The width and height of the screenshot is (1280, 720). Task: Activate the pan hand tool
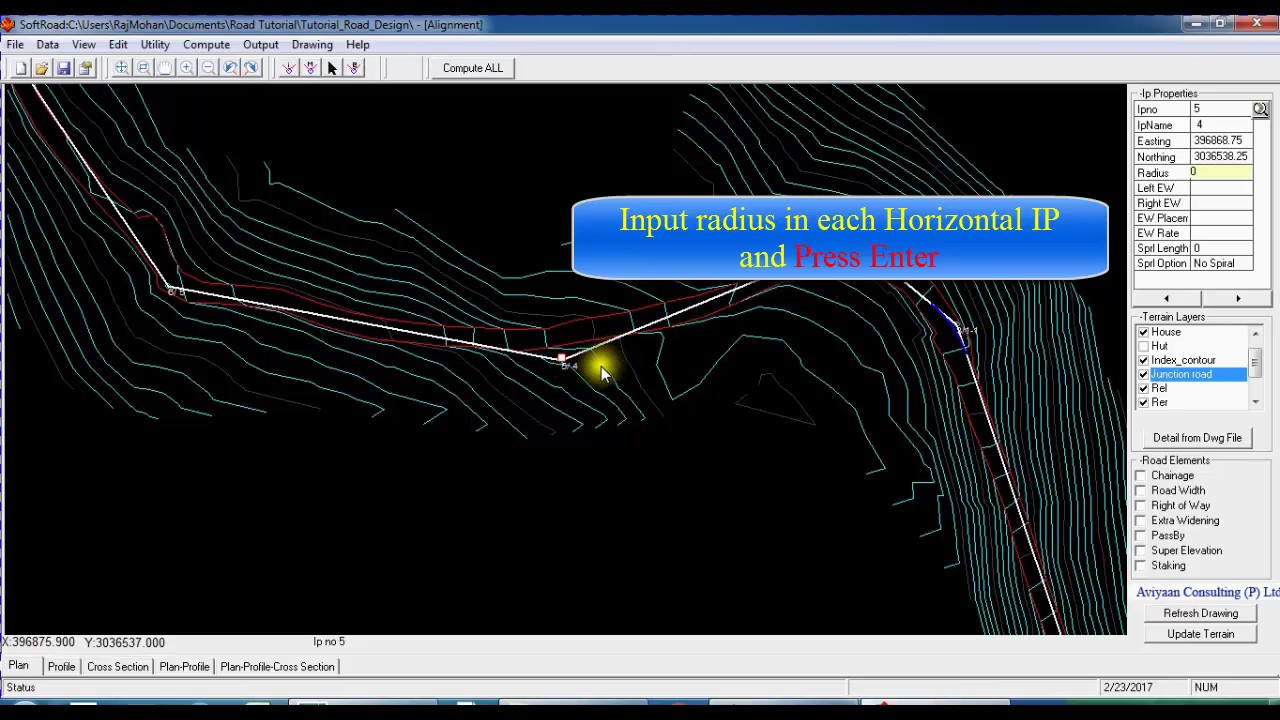point(165,68)
